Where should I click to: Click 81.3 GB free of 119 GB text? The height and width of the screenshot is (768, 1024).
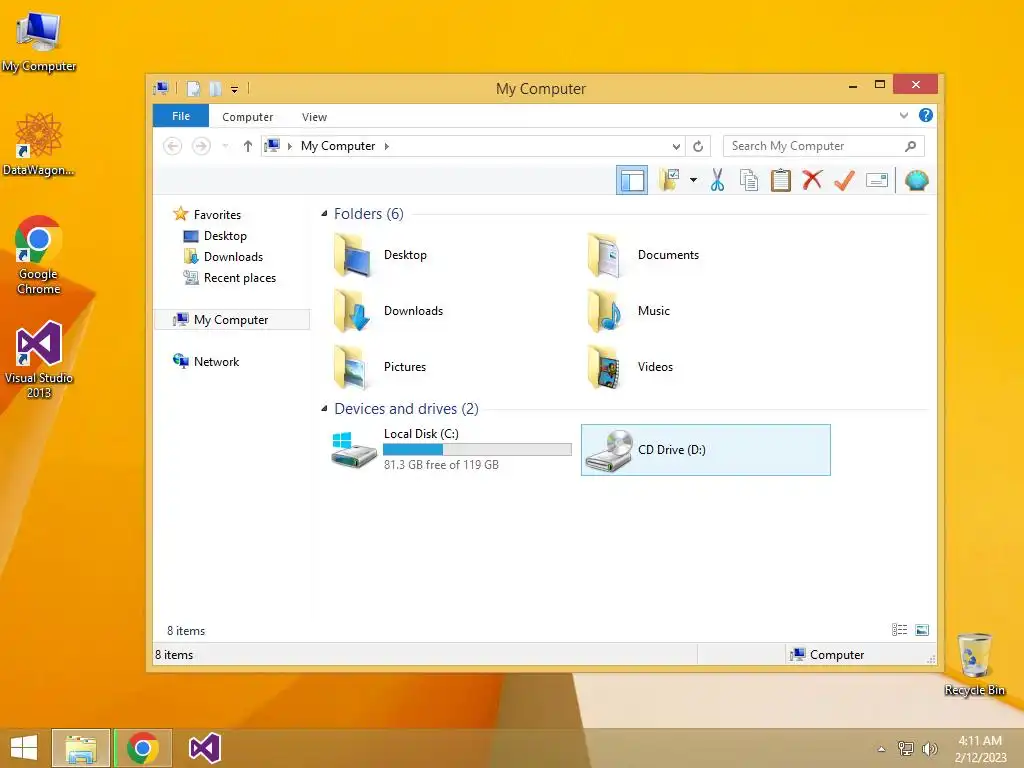(441, 465)
